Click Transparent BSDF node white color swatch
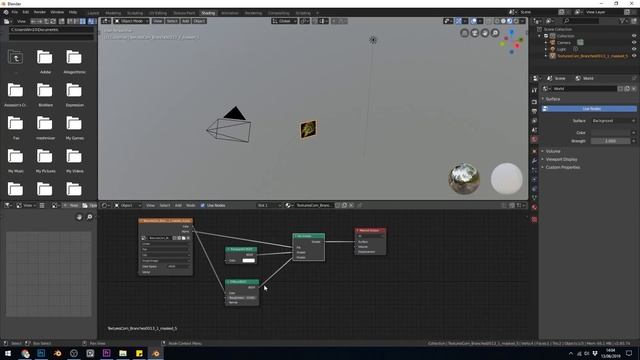 (248, 260)
